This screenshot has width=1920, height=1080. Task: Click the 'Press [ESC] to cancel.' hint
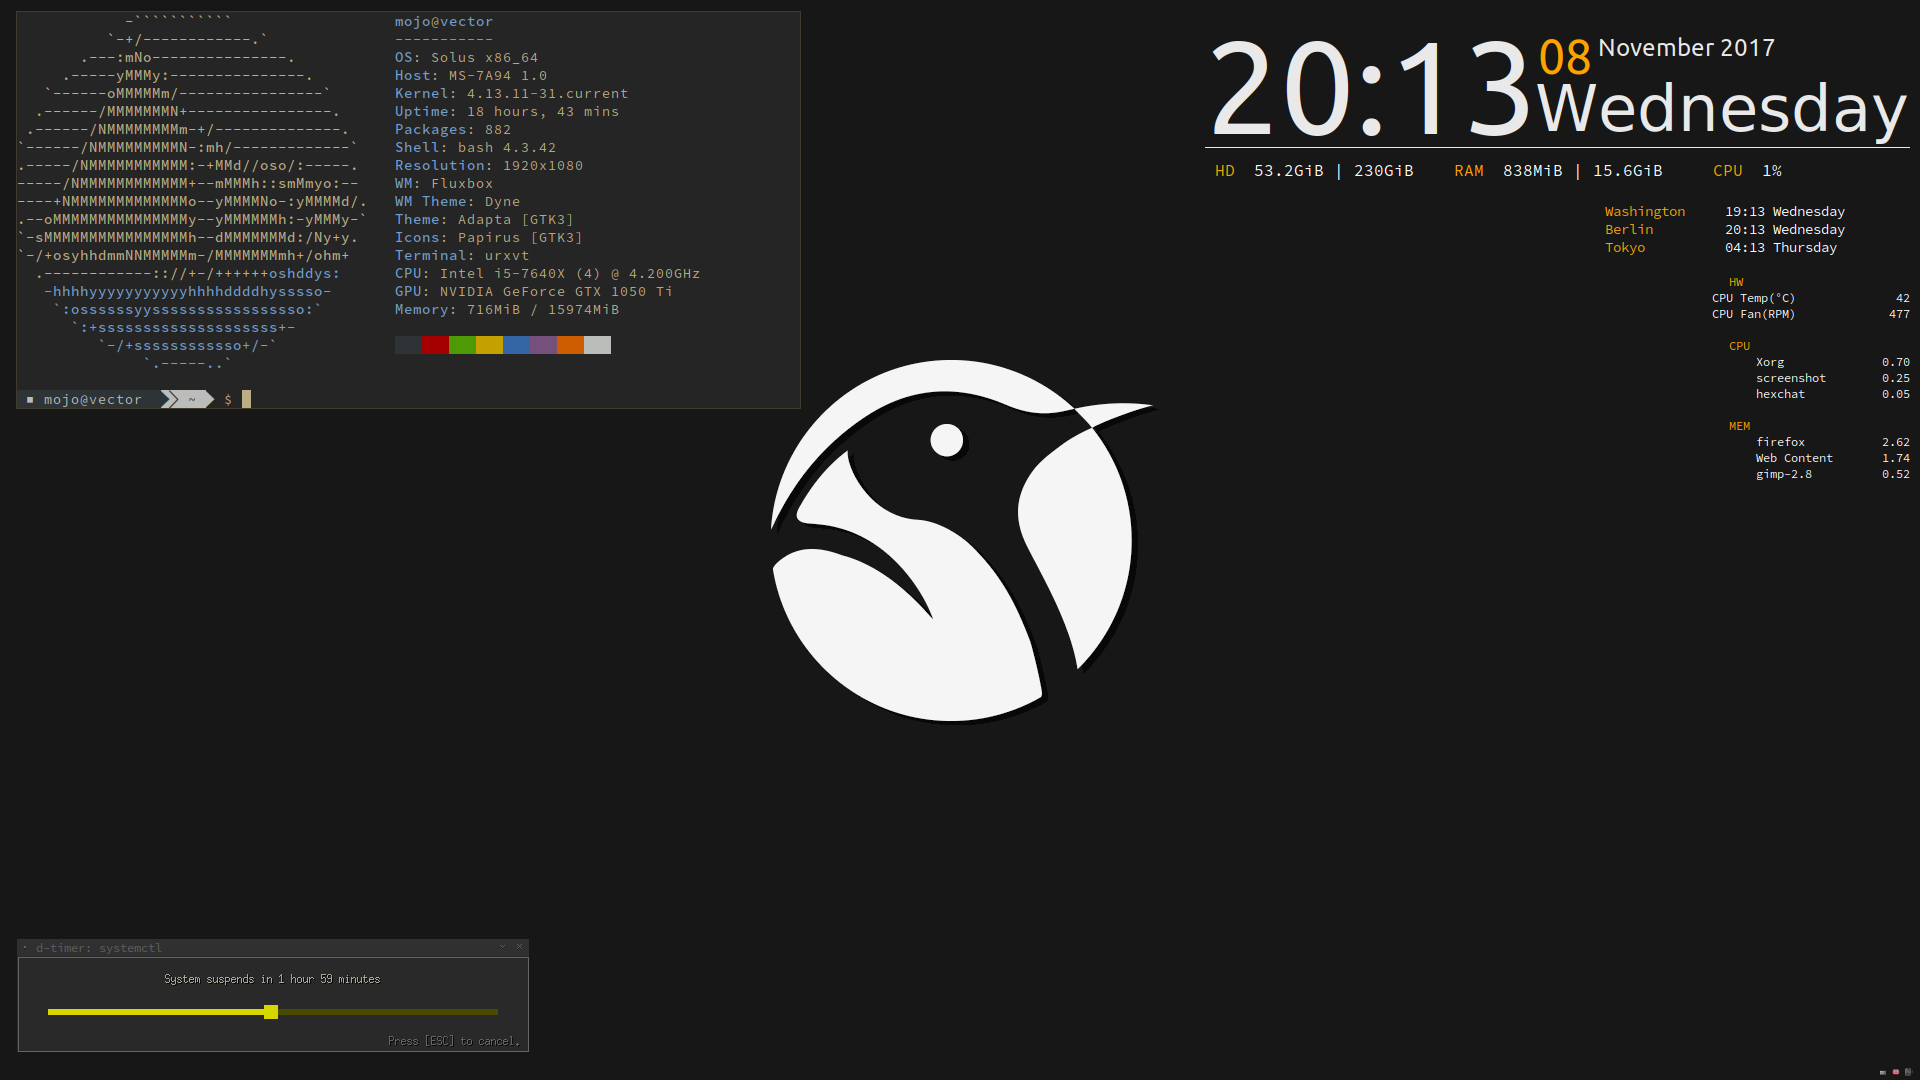click(454, 1041)
